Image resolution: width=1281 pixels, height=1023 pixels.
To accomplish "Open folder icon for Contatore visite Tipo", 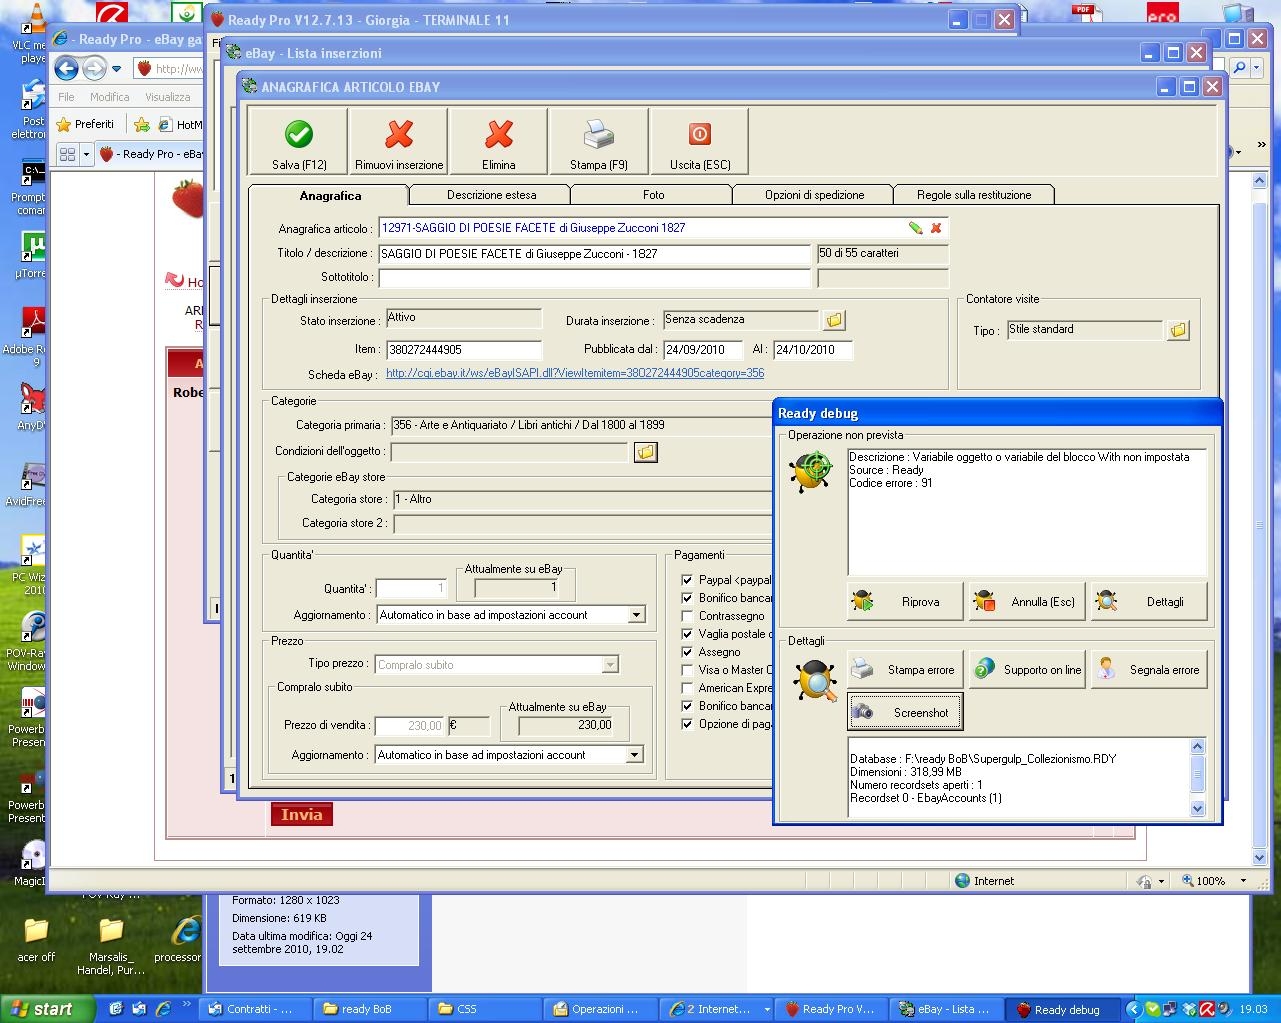I will (x=1178, y=330).
